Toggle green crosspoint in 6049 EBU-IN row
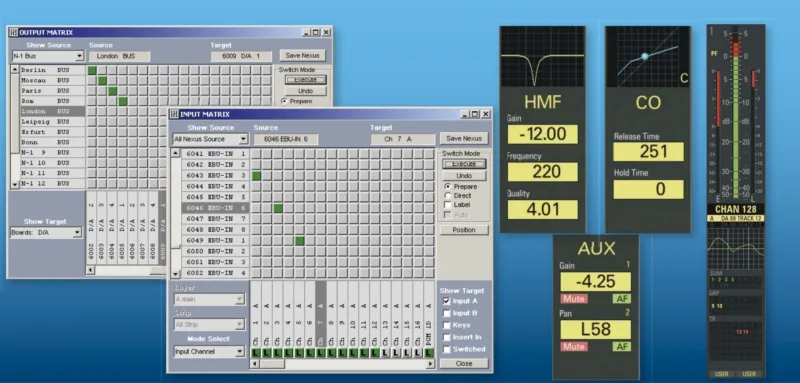Viewport: 800px width, 383px height. (x=300, y=241)
